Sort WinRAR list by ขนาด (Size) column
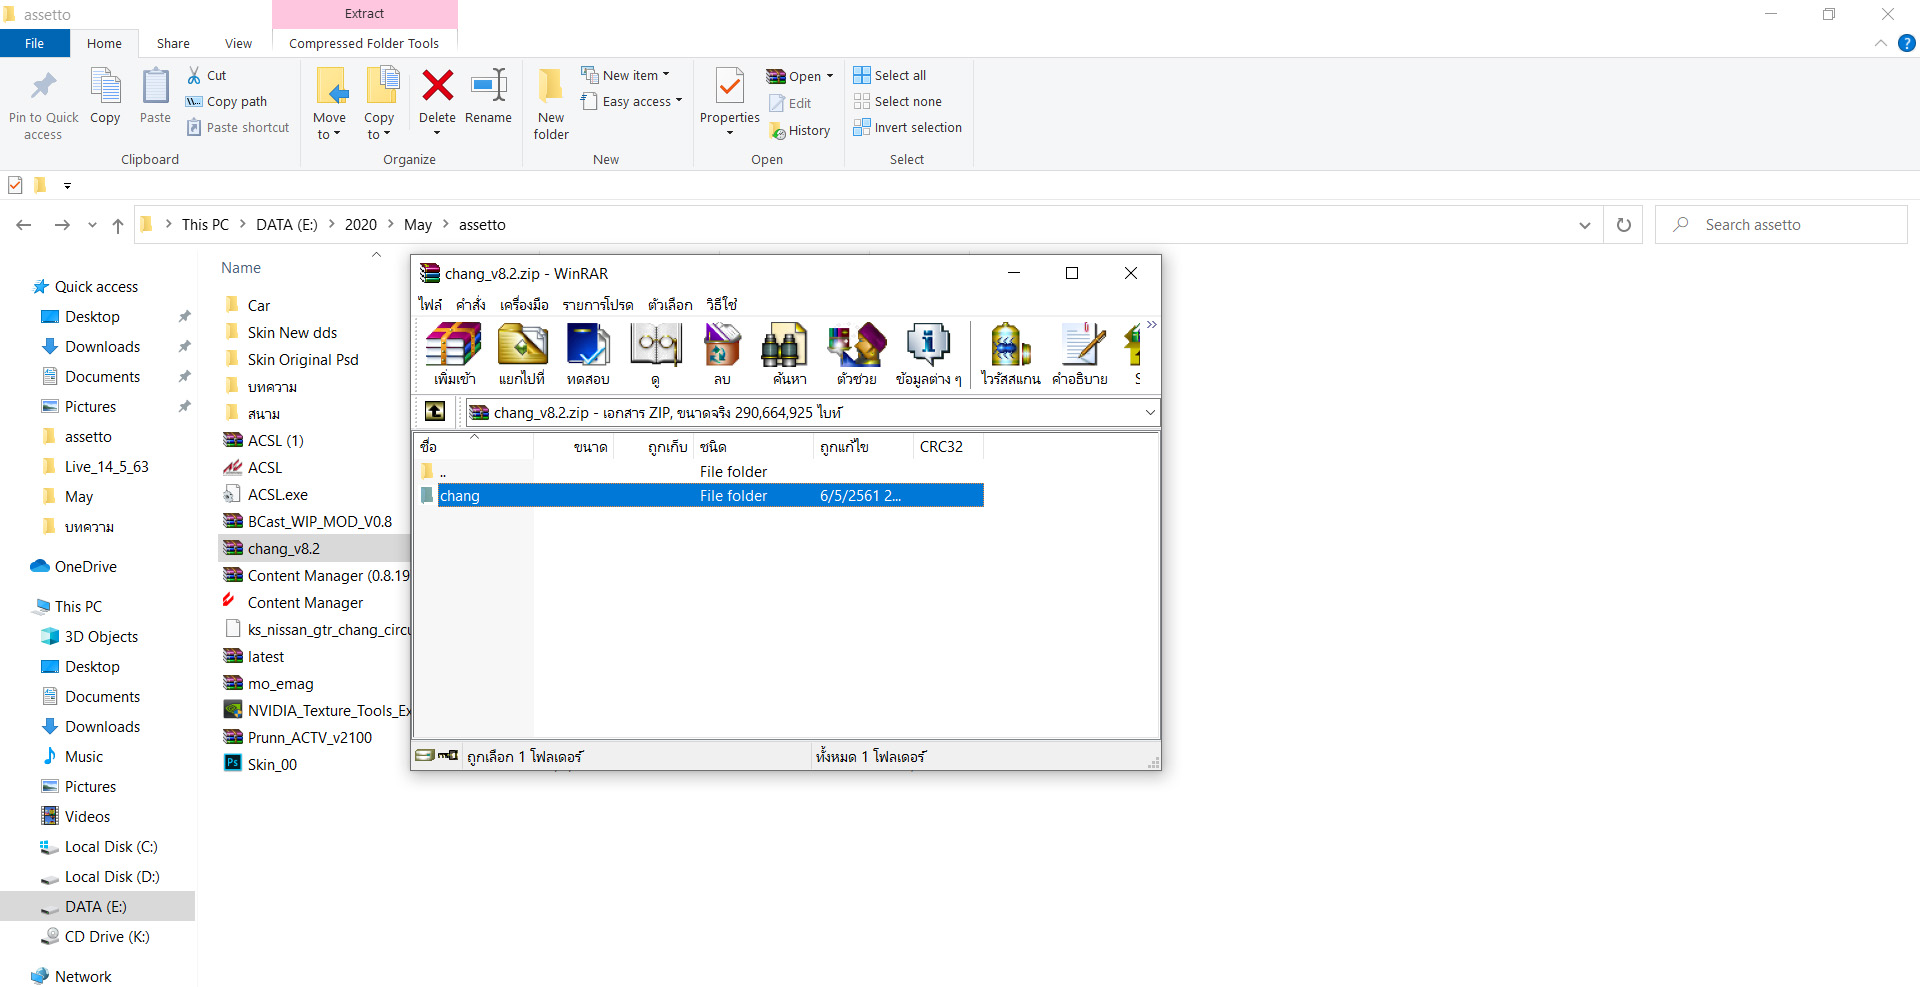This screenshot has height=987, width=1920. click(573, 446)
